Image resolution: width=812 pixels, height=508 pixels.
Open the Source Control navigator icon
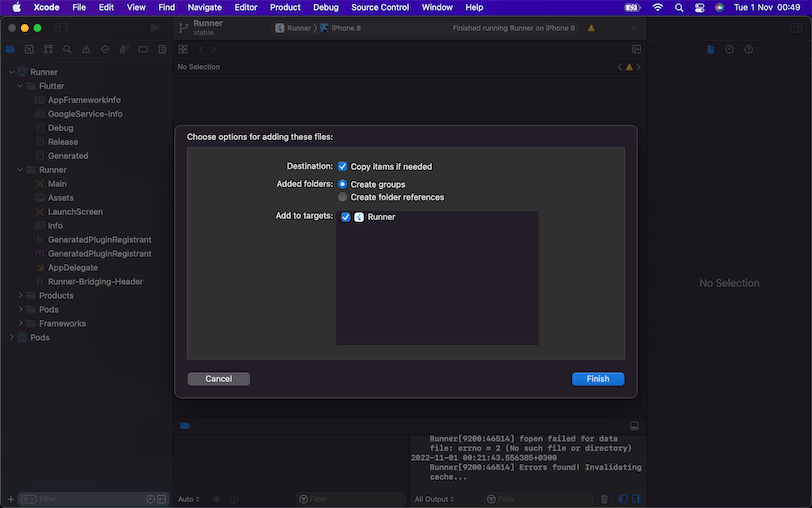pyautogui.click(x=29, y=49)
